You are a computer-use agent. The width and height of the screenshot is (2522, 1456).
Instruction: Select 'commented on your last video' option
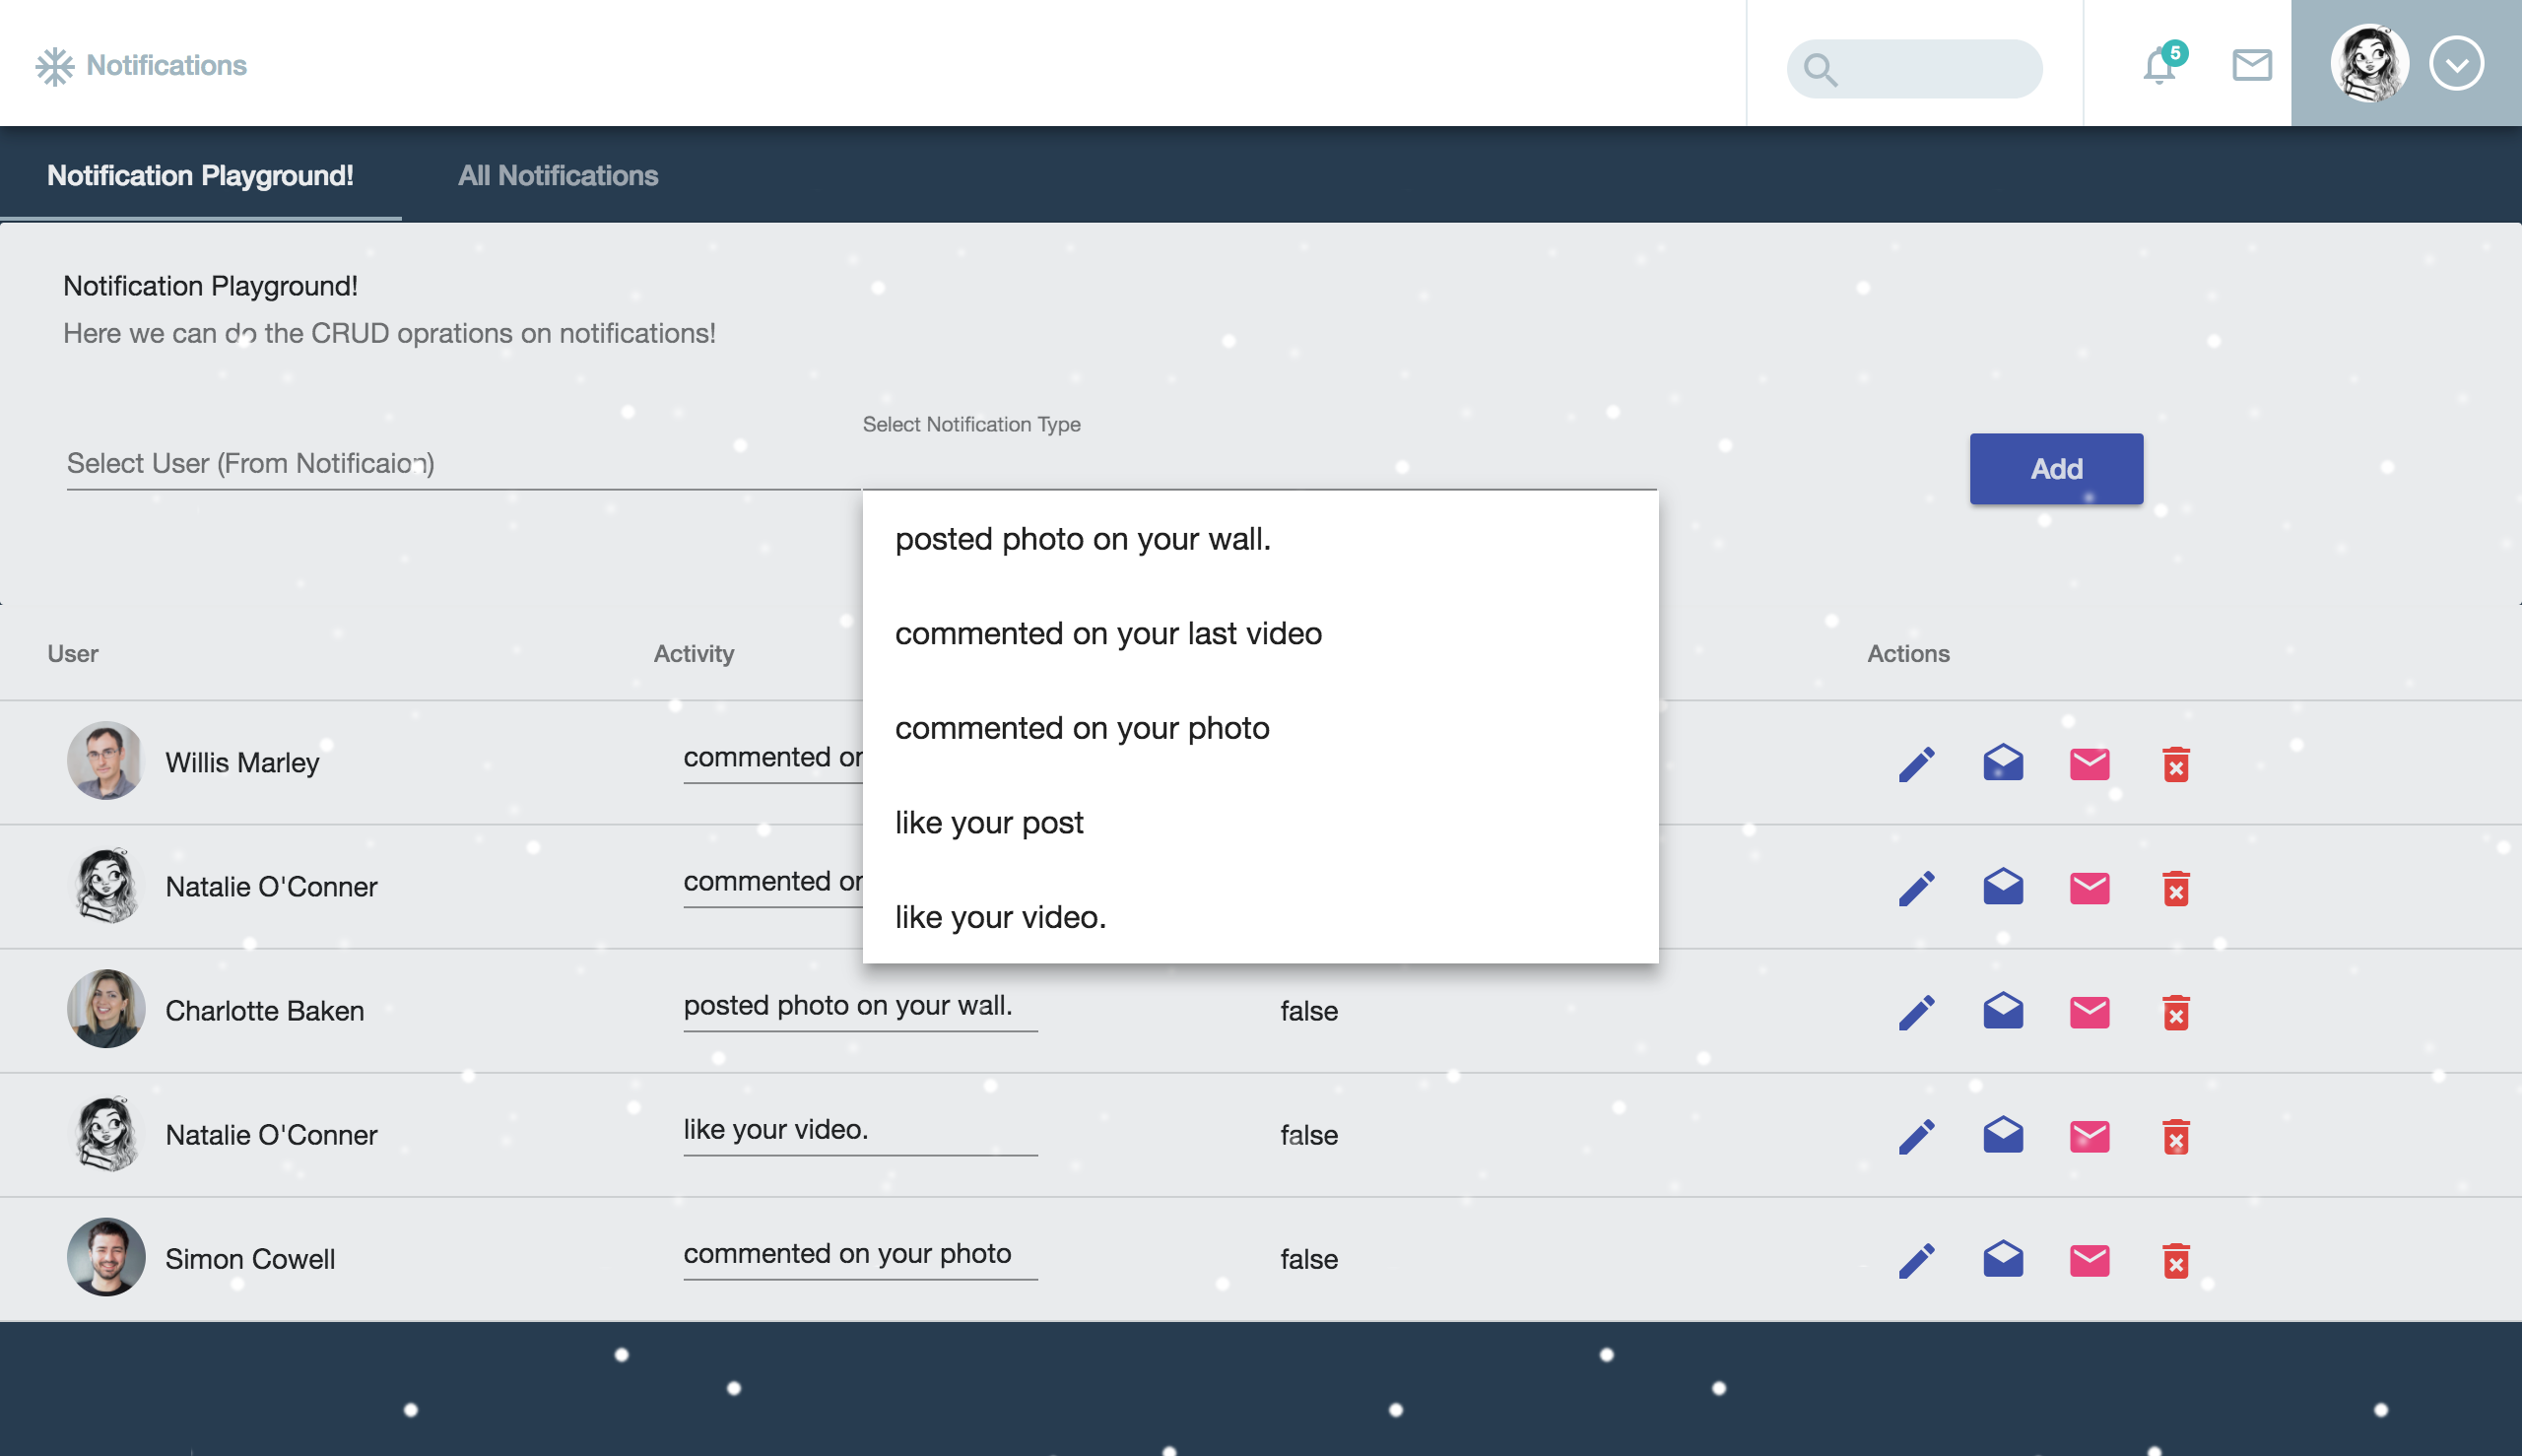[x=1108, y=633]
